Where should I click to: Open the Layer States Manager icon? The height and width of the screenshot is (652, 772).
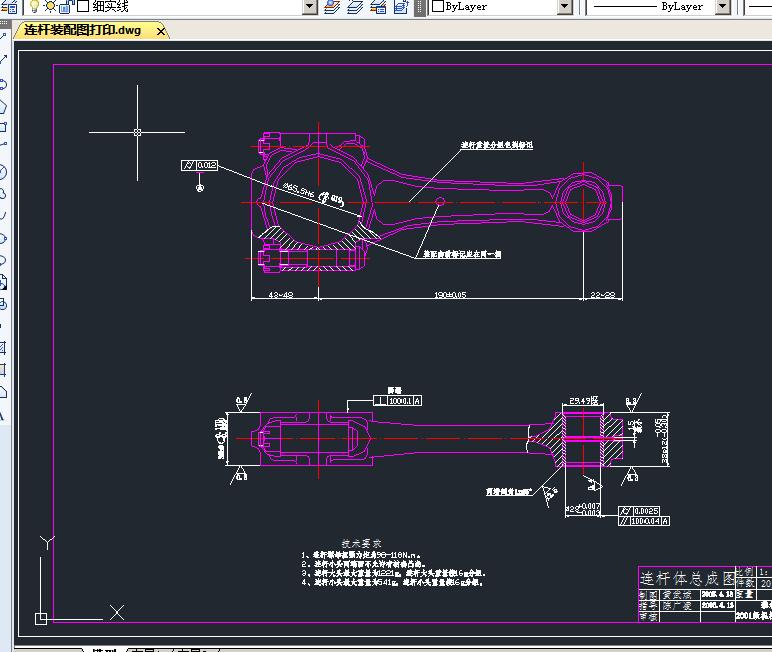click(378, 7)
